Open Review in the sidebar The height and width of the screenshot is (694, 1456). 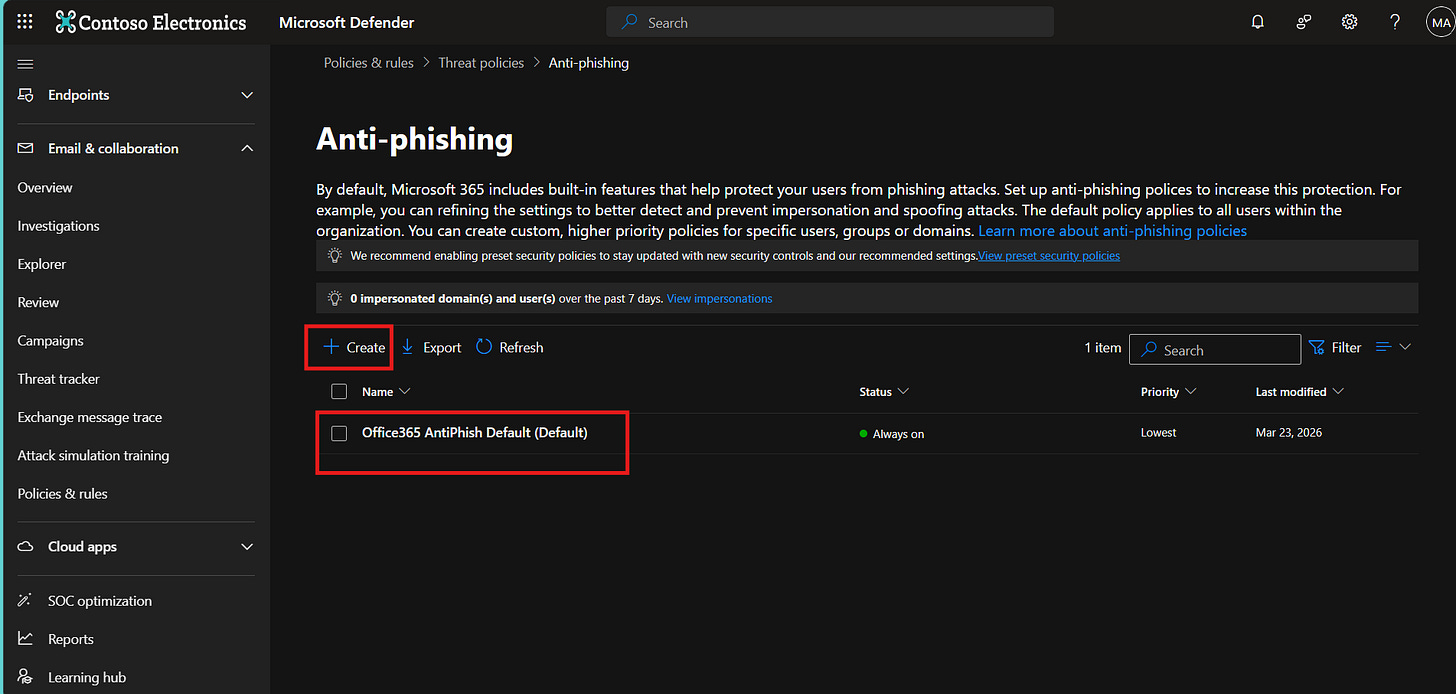click(38, 302)
